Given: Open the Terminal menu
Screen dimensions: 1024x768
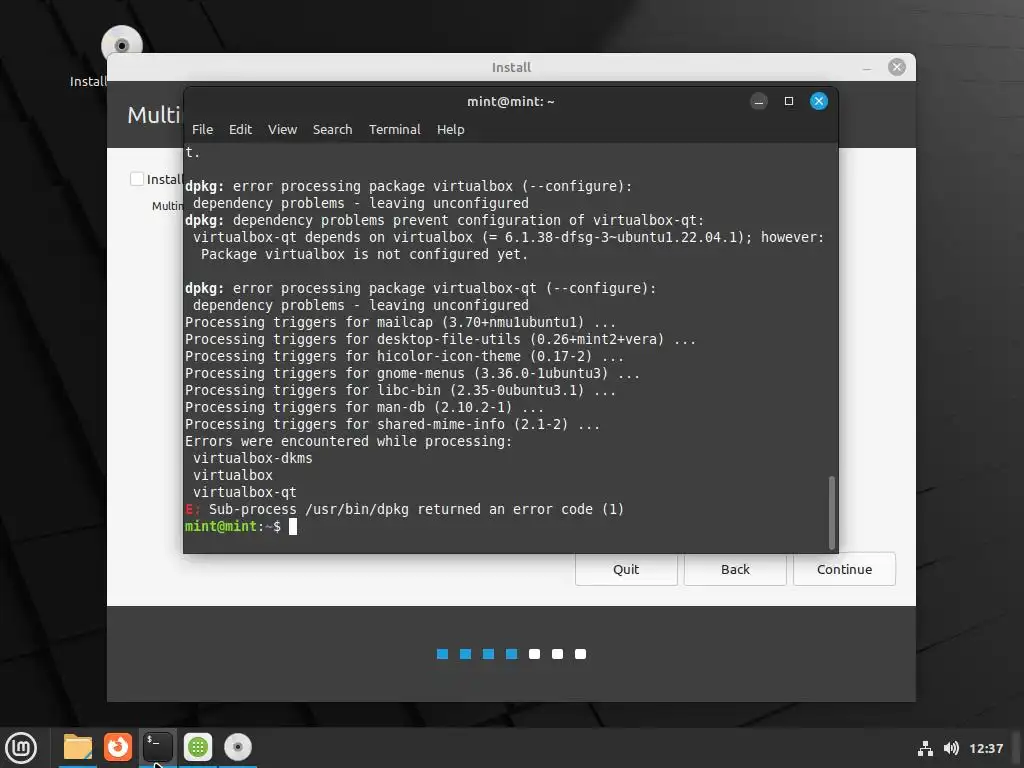Looking at the screenshot, I should [394, 129].
